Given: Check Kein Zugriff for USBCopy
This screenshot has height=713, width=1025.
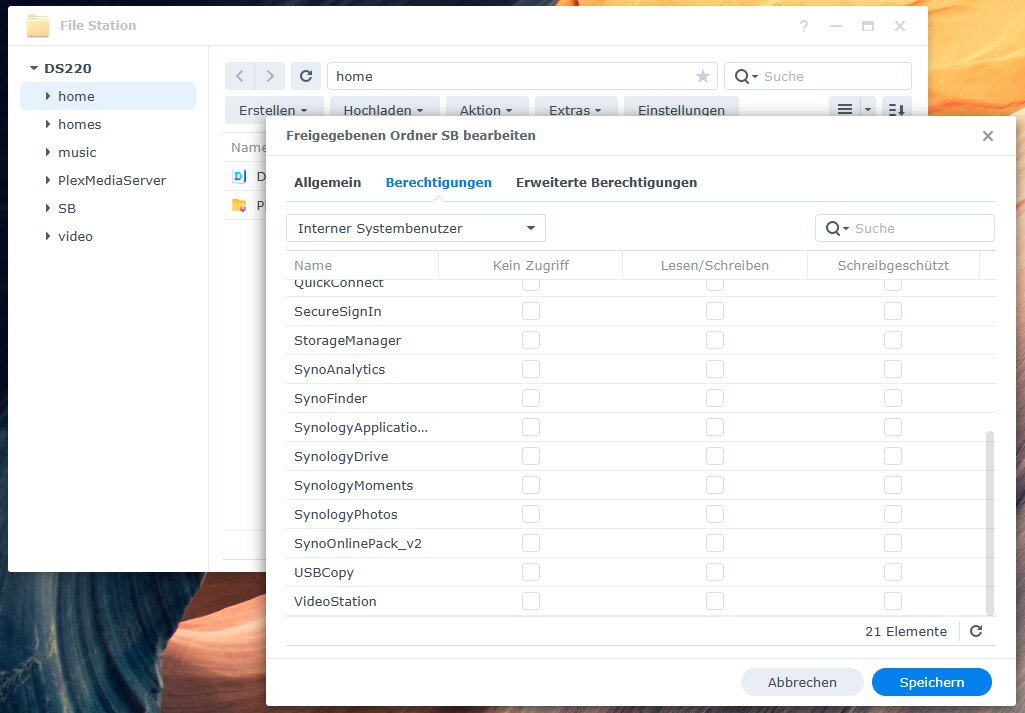Looking at the screenshot, I should click(531, 572).
